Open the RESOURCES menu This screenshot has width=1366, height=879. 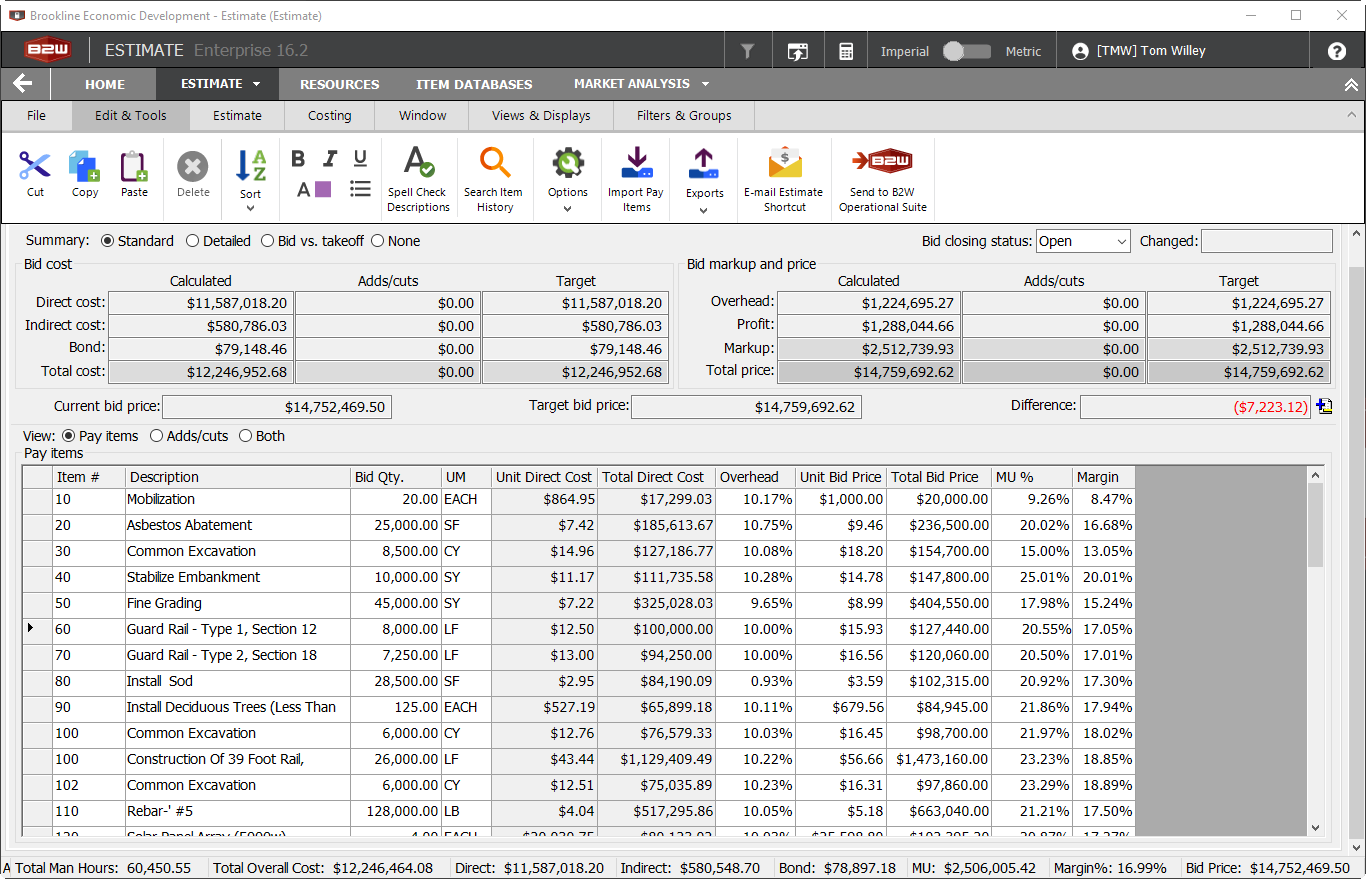pos(340,84)
